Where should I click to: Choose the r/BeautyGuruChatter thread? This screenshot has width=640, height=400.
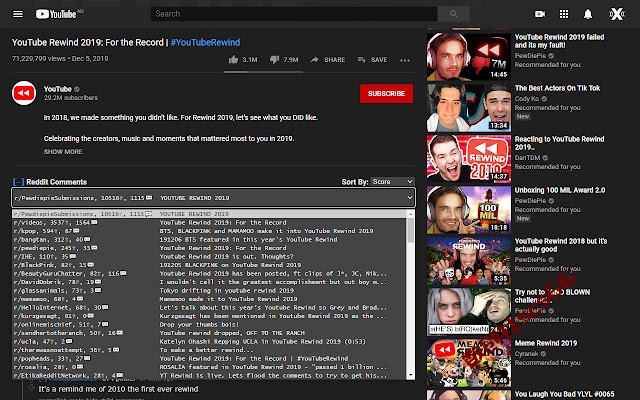pyautogui.click(x=209, y=273)
